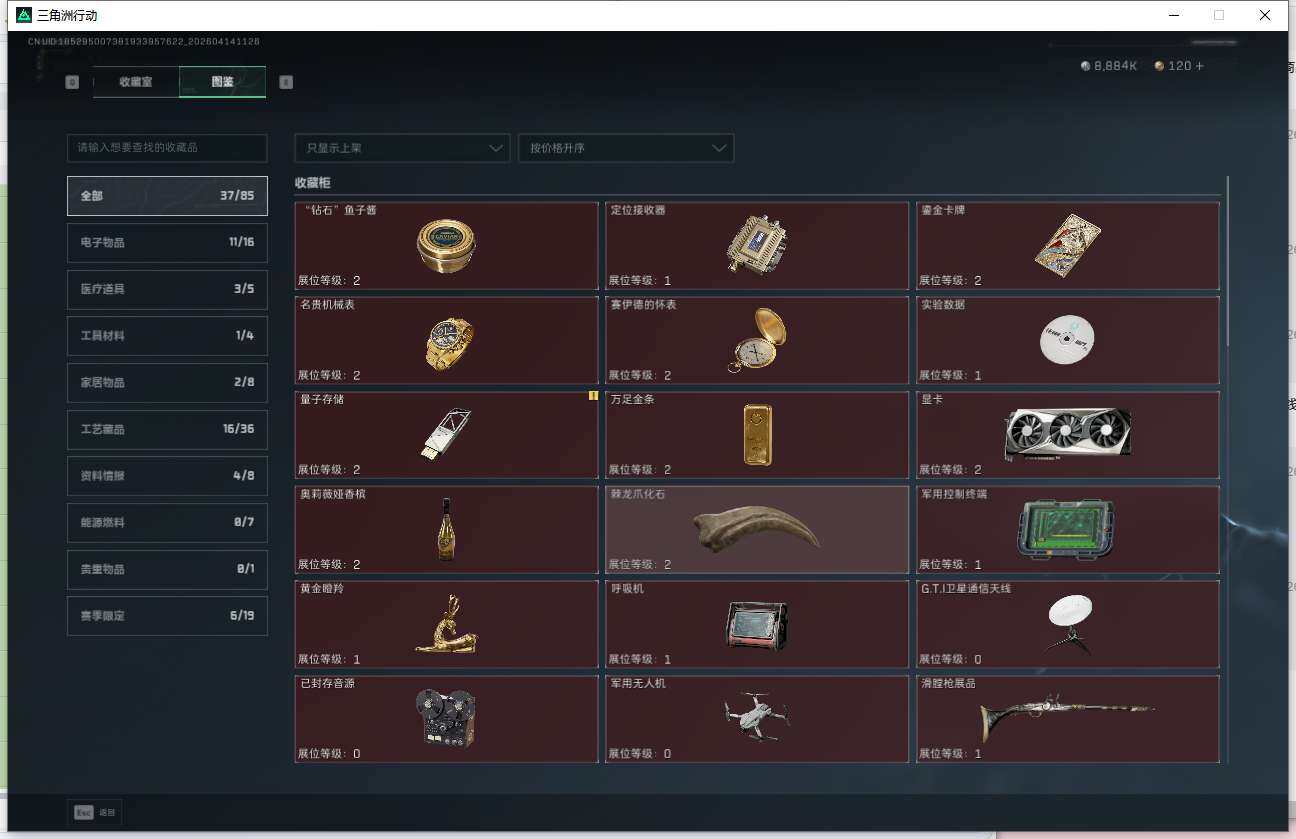Viewport: 1296px width, 839px height.
Task: Click the 收藏柜 section heading
Action: (x=312, y=183)
